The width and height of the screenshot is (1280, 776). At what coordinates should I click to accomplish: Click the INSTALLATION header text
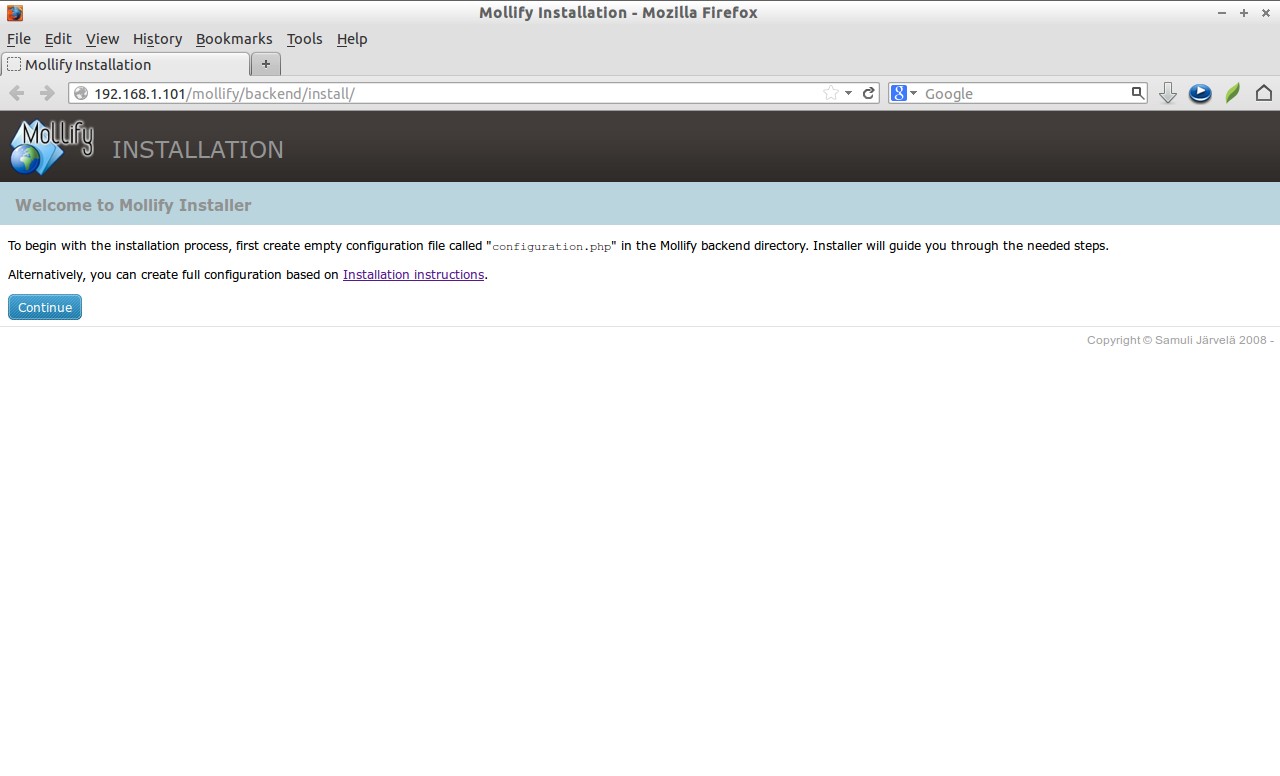pyautogui.click(x=198, y=150)
